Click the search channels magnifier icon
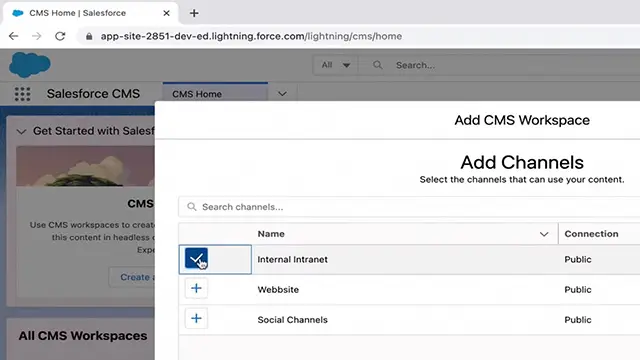640x360 pixels. 191,207
